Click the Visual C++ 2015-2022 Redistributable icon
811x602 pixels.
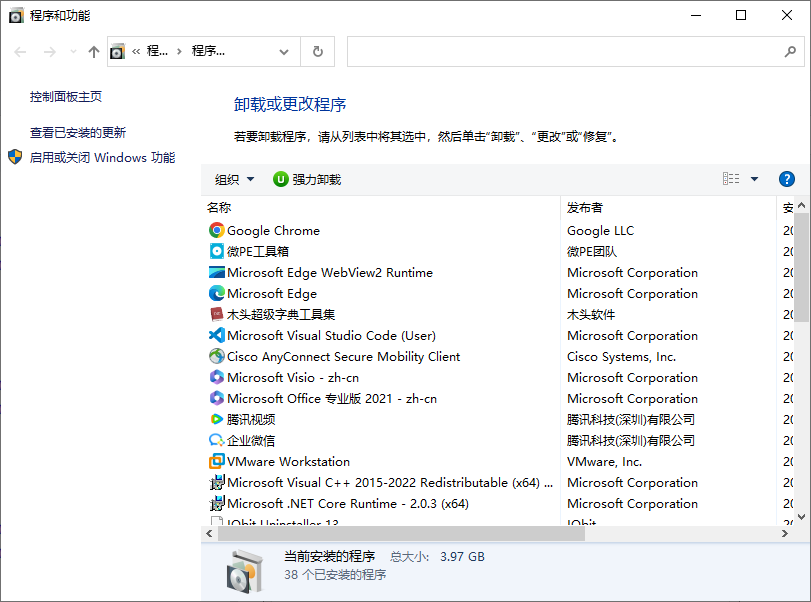pyautogui.click(x=217, y=482)
